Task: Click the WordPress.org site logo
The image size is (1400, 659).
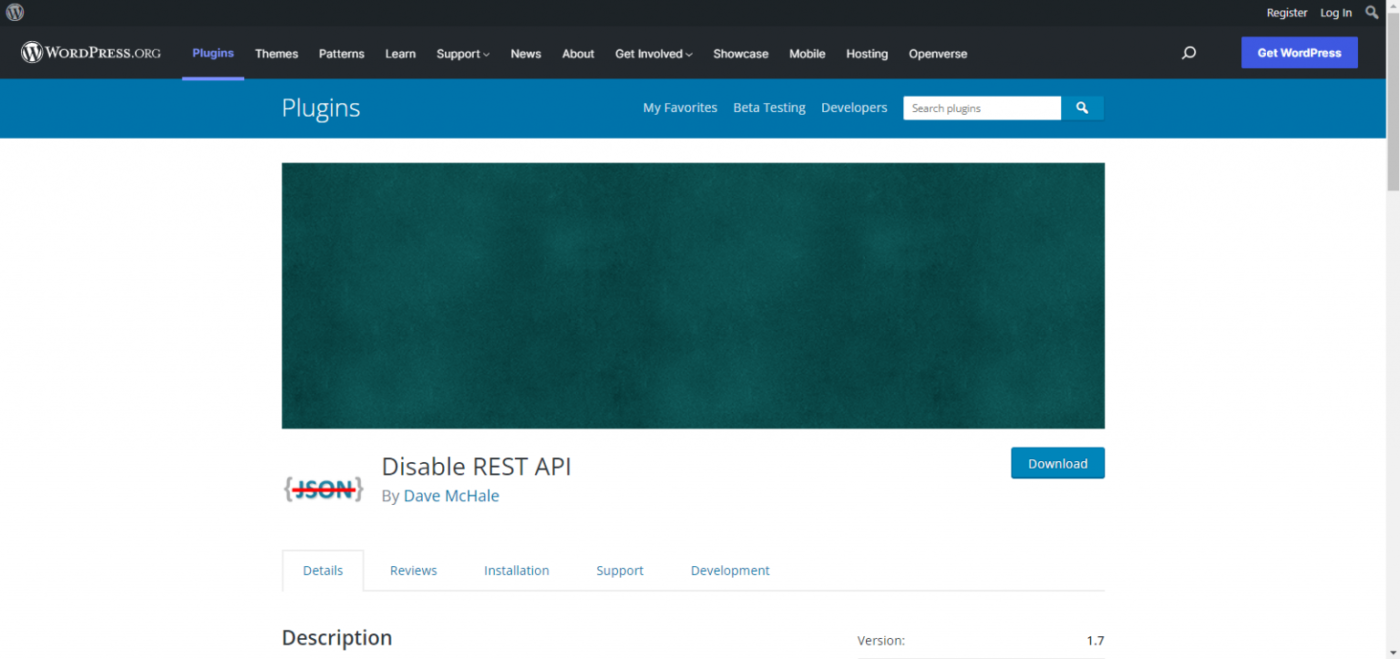Action: pyautogui.click(x=91, y=53)
